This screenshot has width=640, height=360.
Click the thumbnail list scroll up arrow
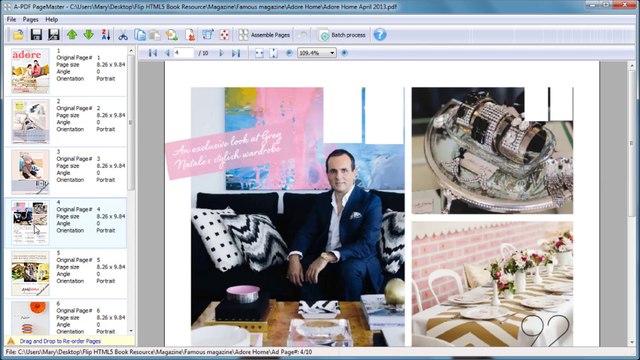point(131,51)
